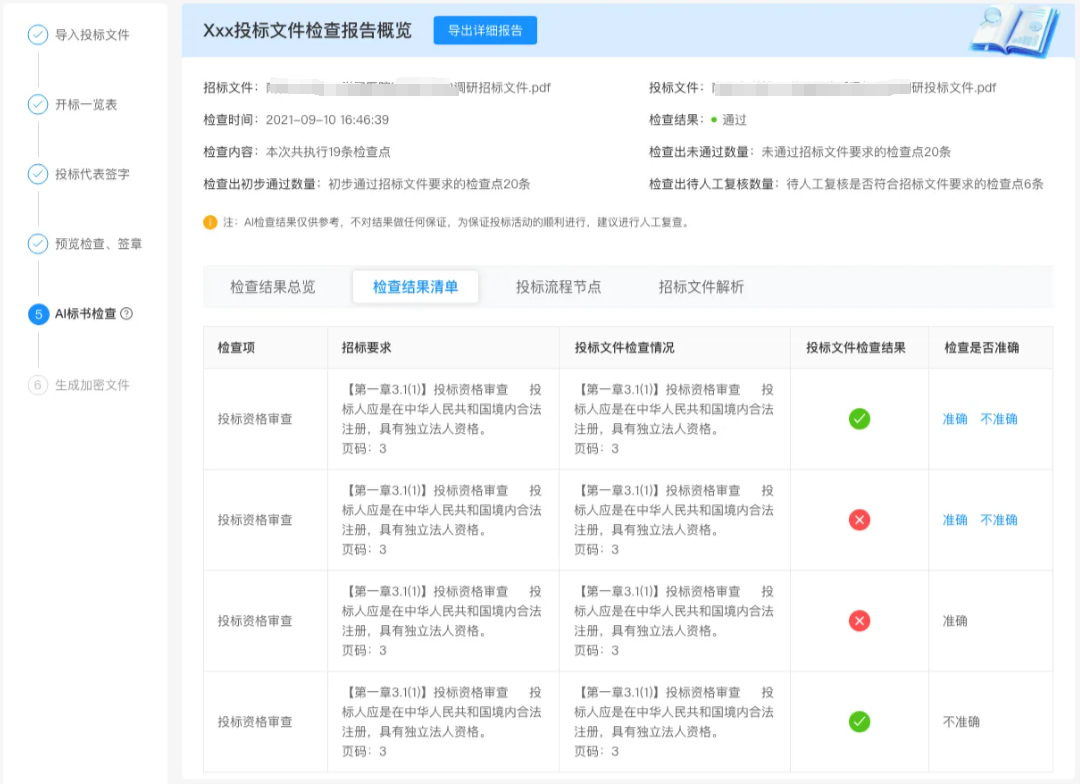Switch to the 检查结果总览 tab
1080x784 pixels.
point(273,287)
